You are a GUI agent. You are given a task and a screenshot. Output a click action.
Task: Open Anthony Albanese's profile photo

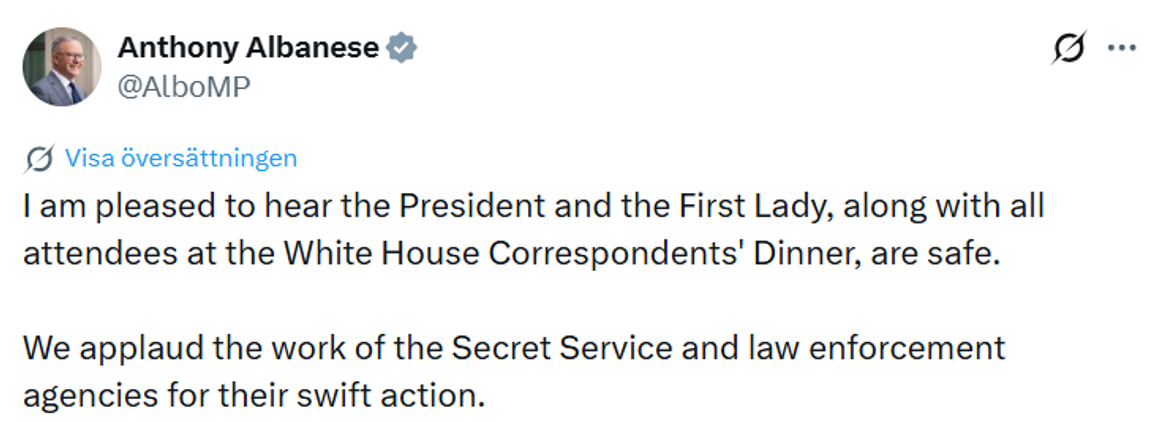click(62, 66)
